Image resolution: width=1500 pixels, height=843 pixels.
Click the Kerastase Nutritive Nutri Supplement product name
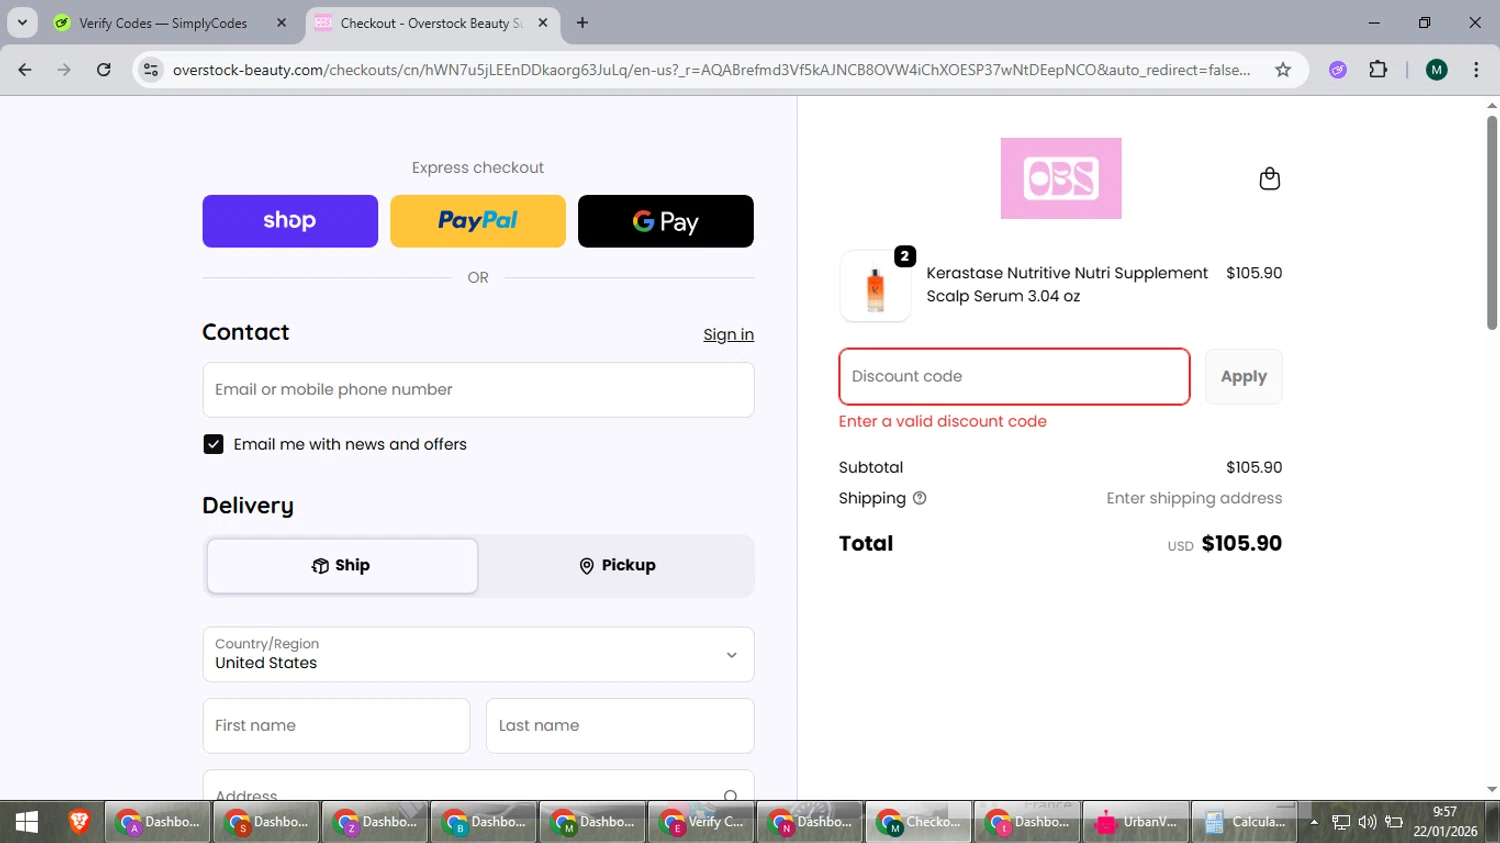tap(1067, 284)
